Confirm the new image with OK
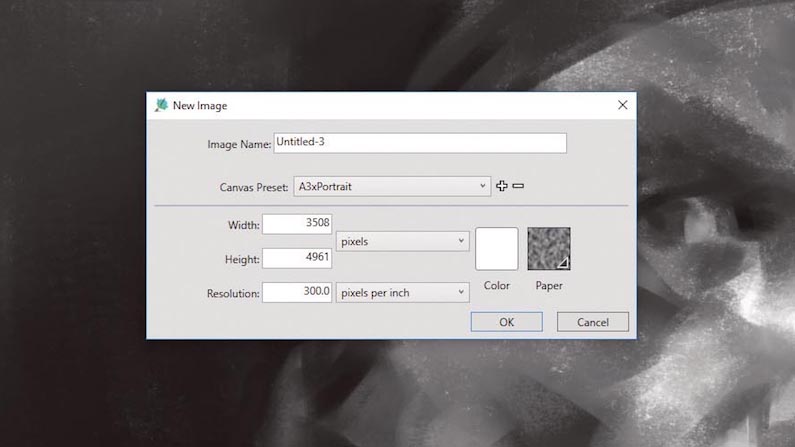The width and height of the screenshot is (795, 447). click(507, 322)
